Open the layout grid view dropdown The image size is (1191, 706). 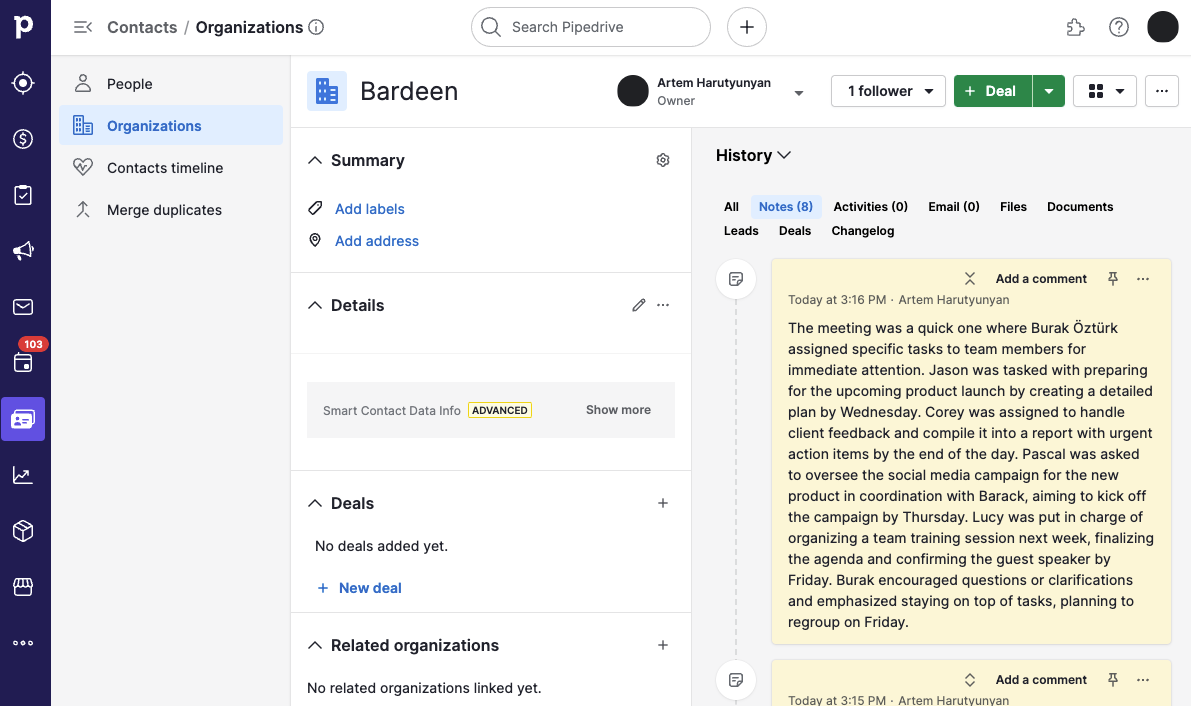[1104, 91]
